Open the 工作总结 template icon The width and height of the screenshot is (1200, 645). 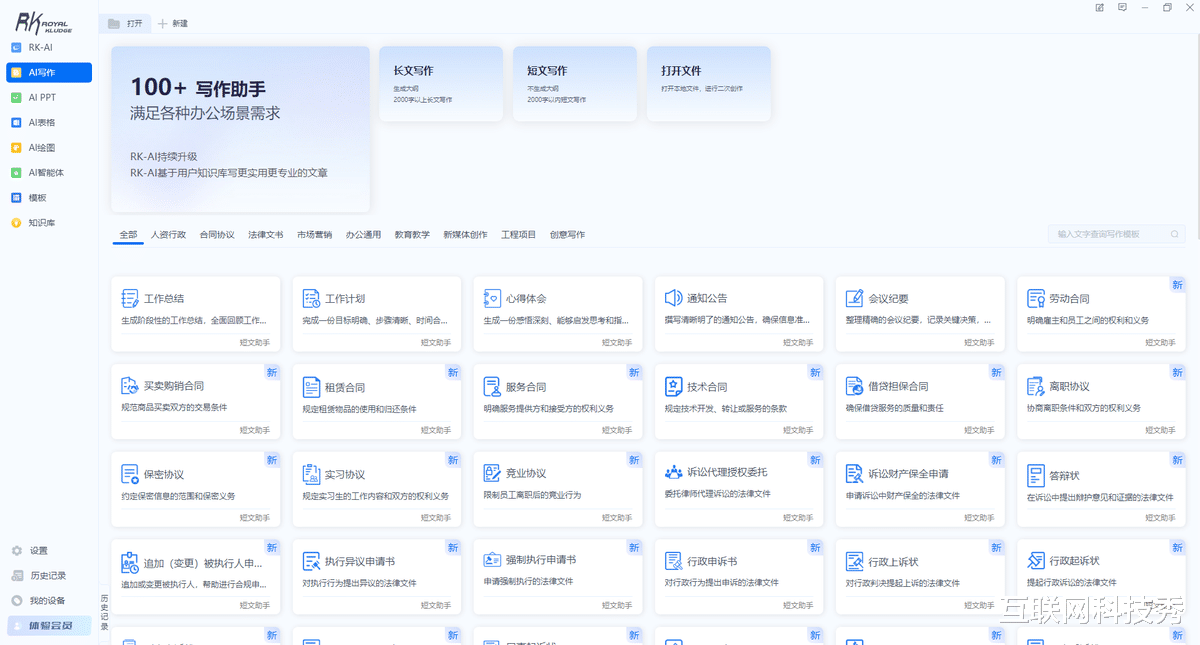point(130,298)
